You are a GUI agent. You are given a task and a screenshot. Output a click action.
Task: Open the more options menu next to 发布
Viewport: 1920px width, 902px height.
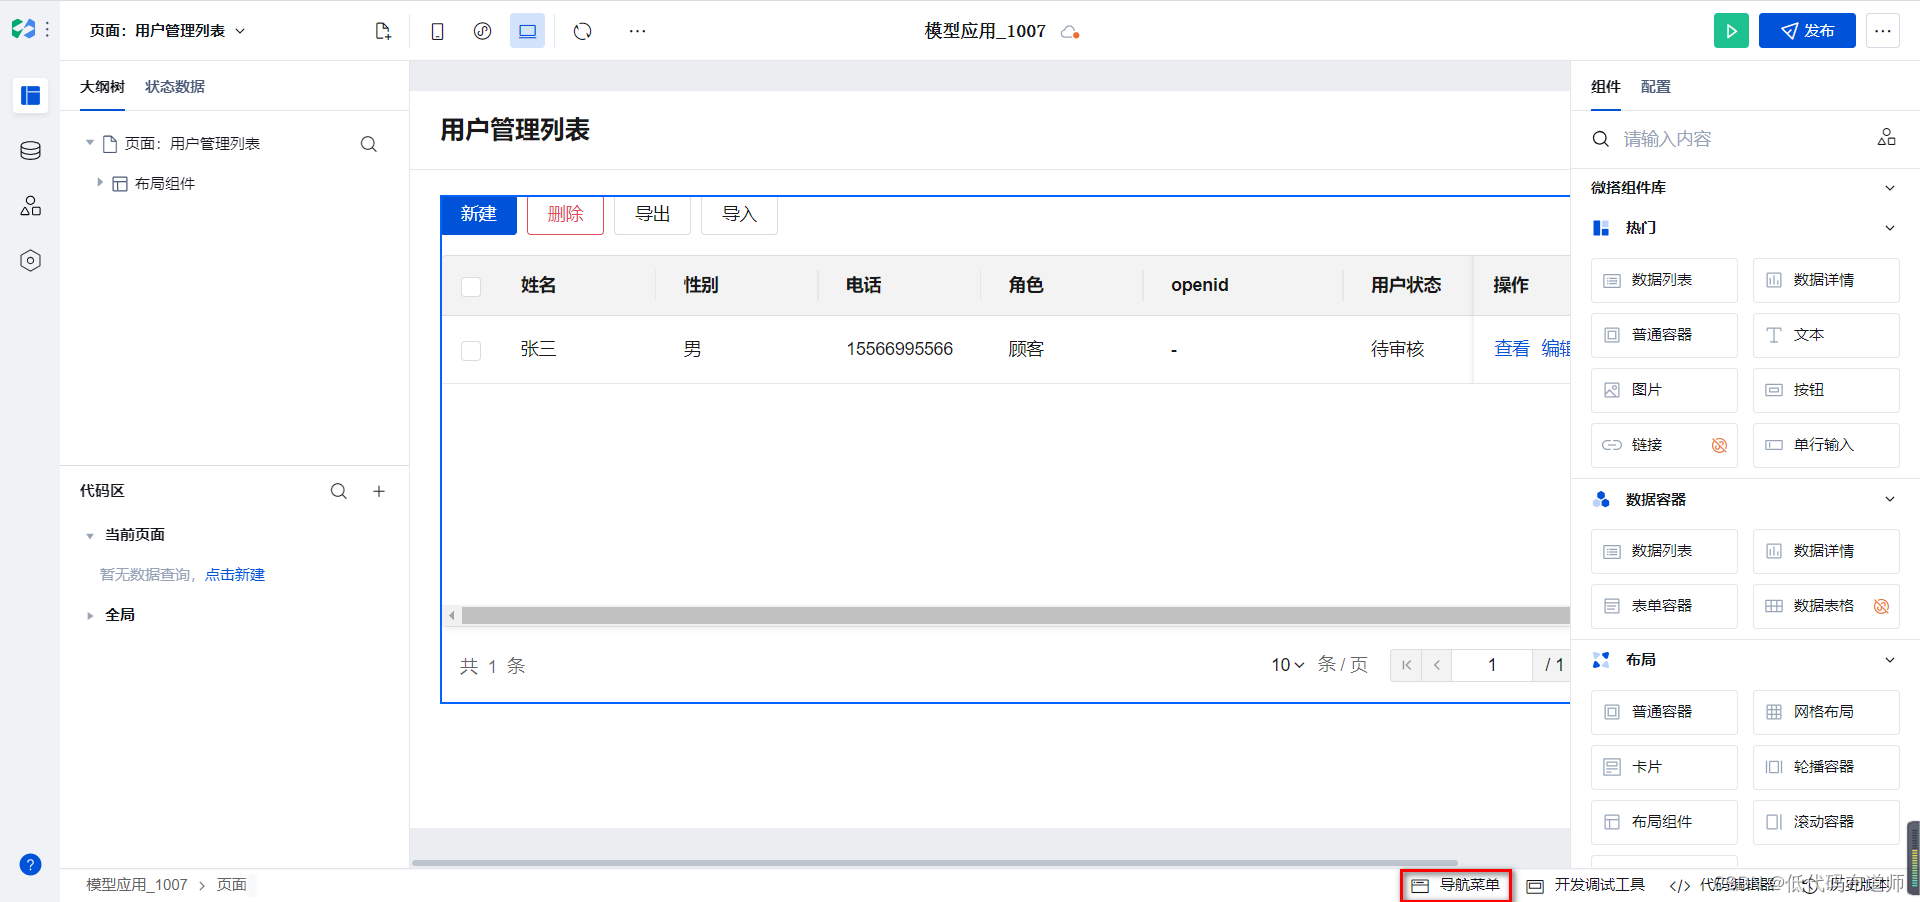click(1883, 31)
